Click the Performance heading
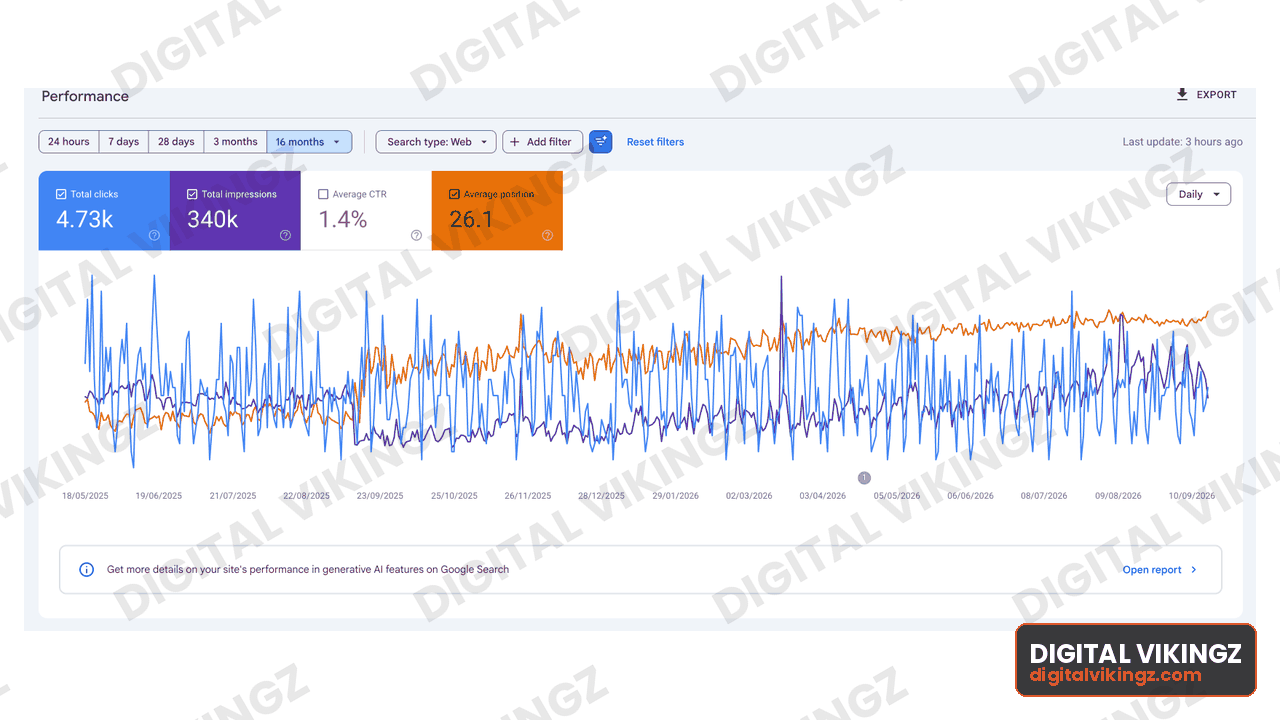Screen dimensions: 1280x720 [x=85, y=96]
